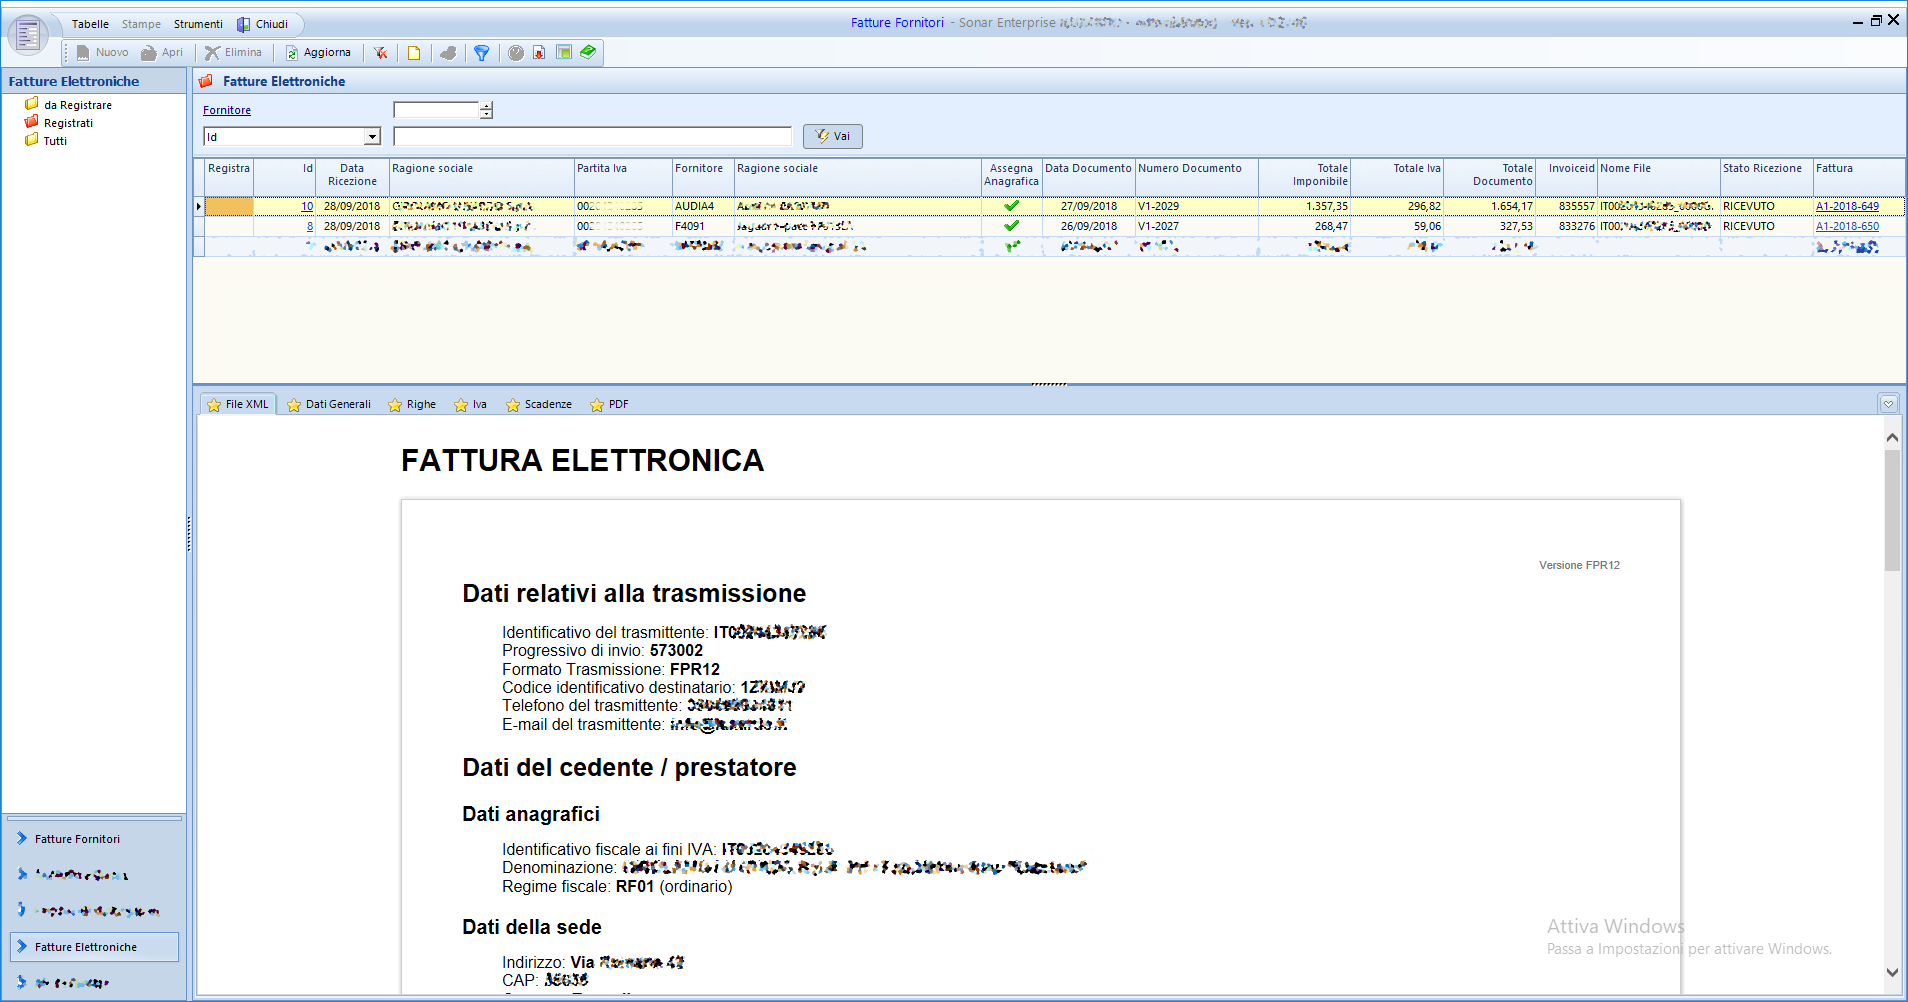Click the red arrow export document icon
Screen dimensions: 1908x1002
pyautogui.click(x=539, y=53)
